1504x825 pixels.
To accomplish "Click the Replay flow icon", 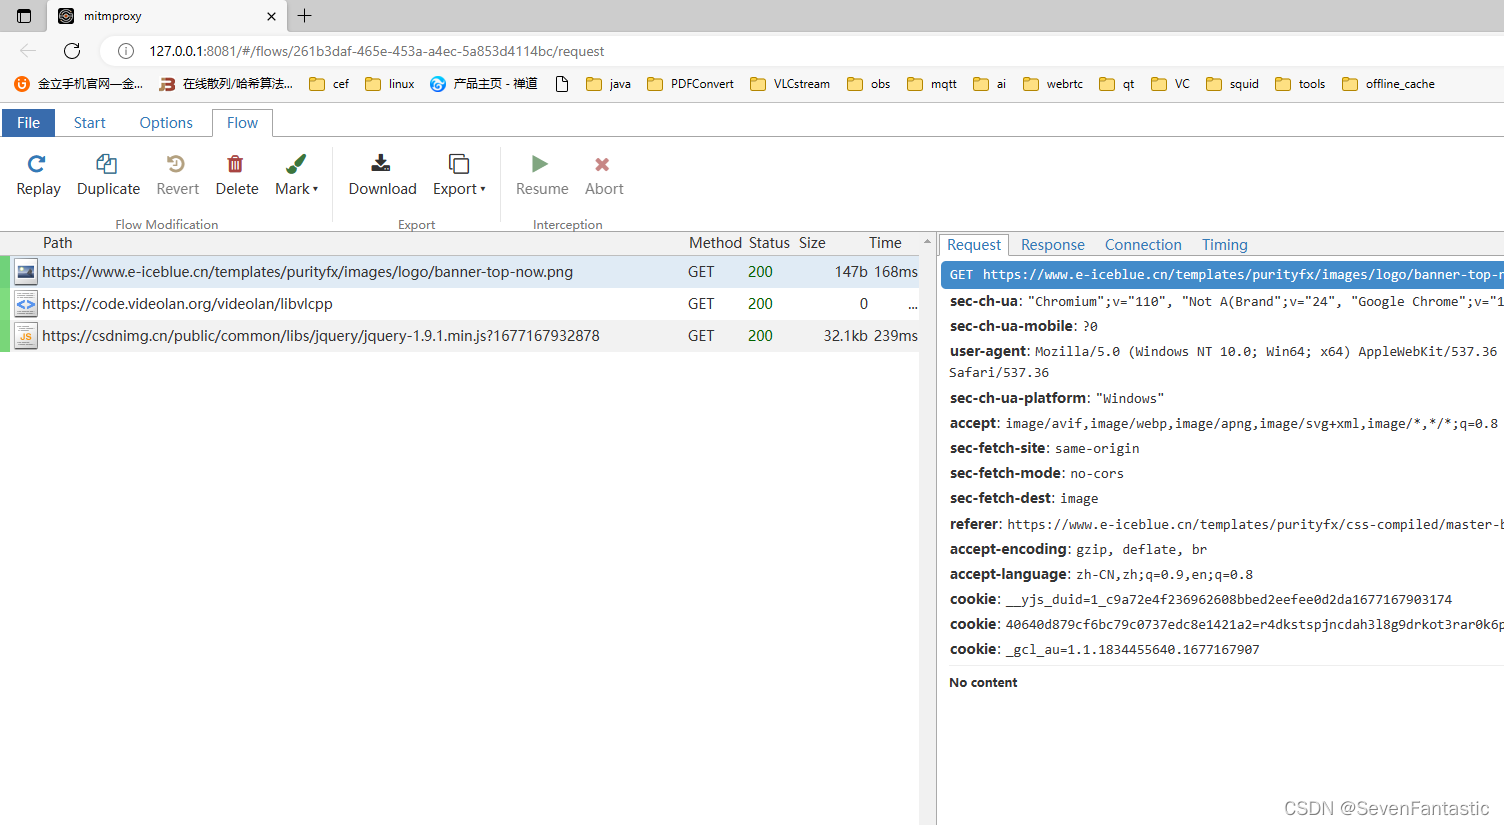I will coord(37,164).
